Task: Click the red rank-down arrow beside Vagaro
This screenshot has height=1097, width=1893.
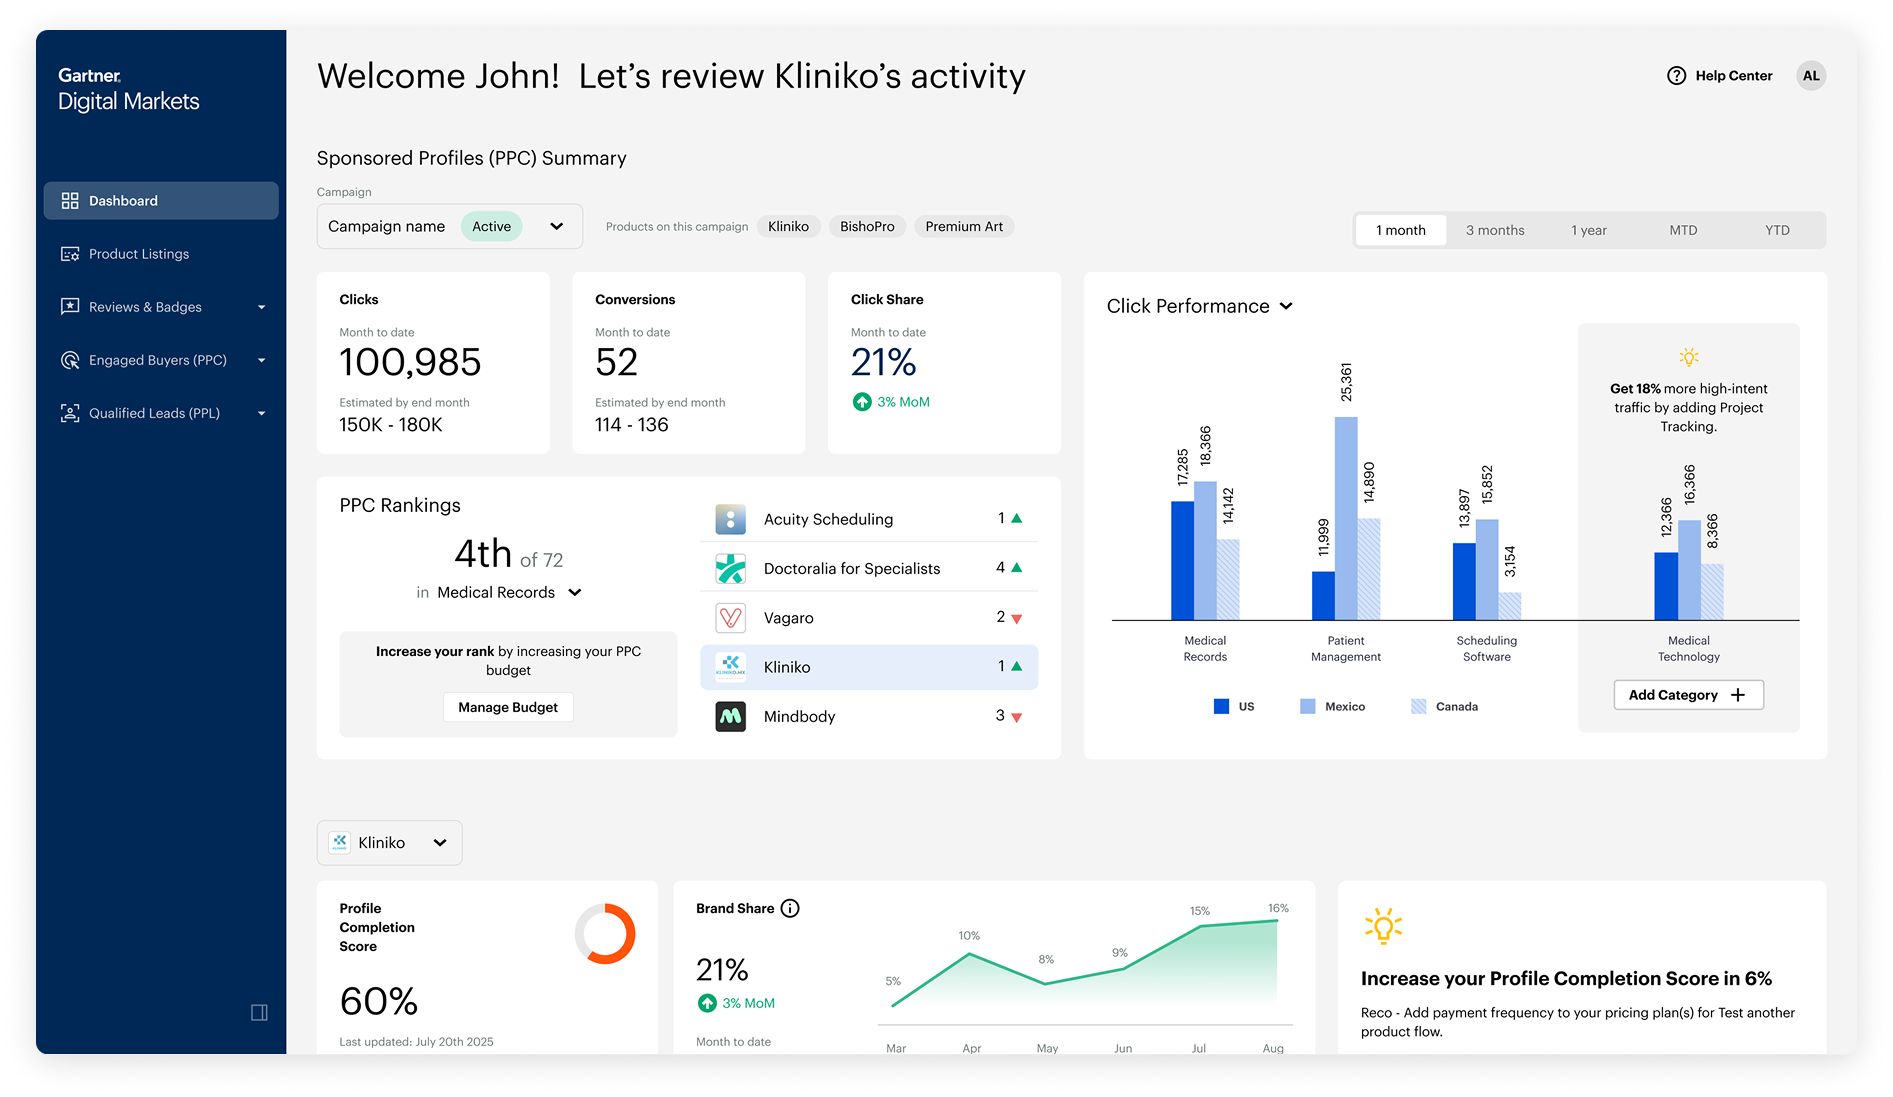Action: 1017,619
